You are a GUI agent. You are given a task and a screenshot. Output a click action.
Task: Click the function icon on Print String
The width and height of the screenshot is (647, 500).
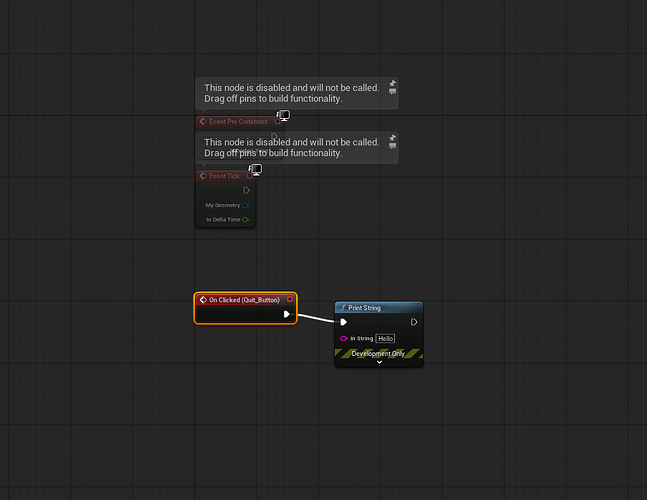click(342, 308)
